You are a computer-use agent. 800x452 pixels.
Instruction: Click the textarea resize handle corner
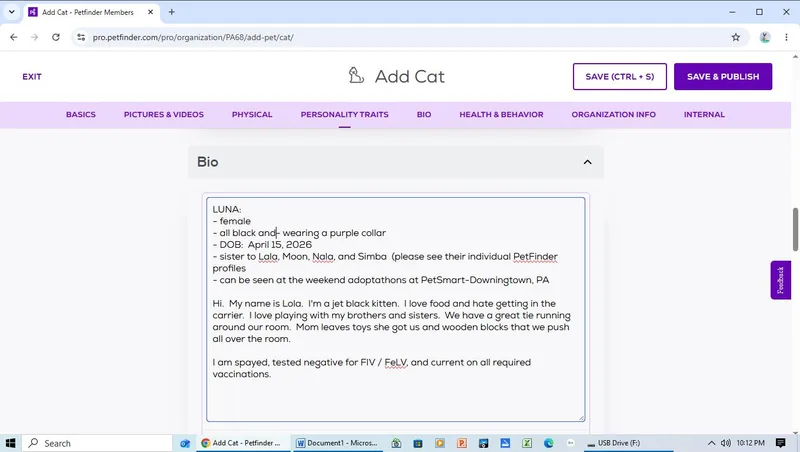(581, 418)
